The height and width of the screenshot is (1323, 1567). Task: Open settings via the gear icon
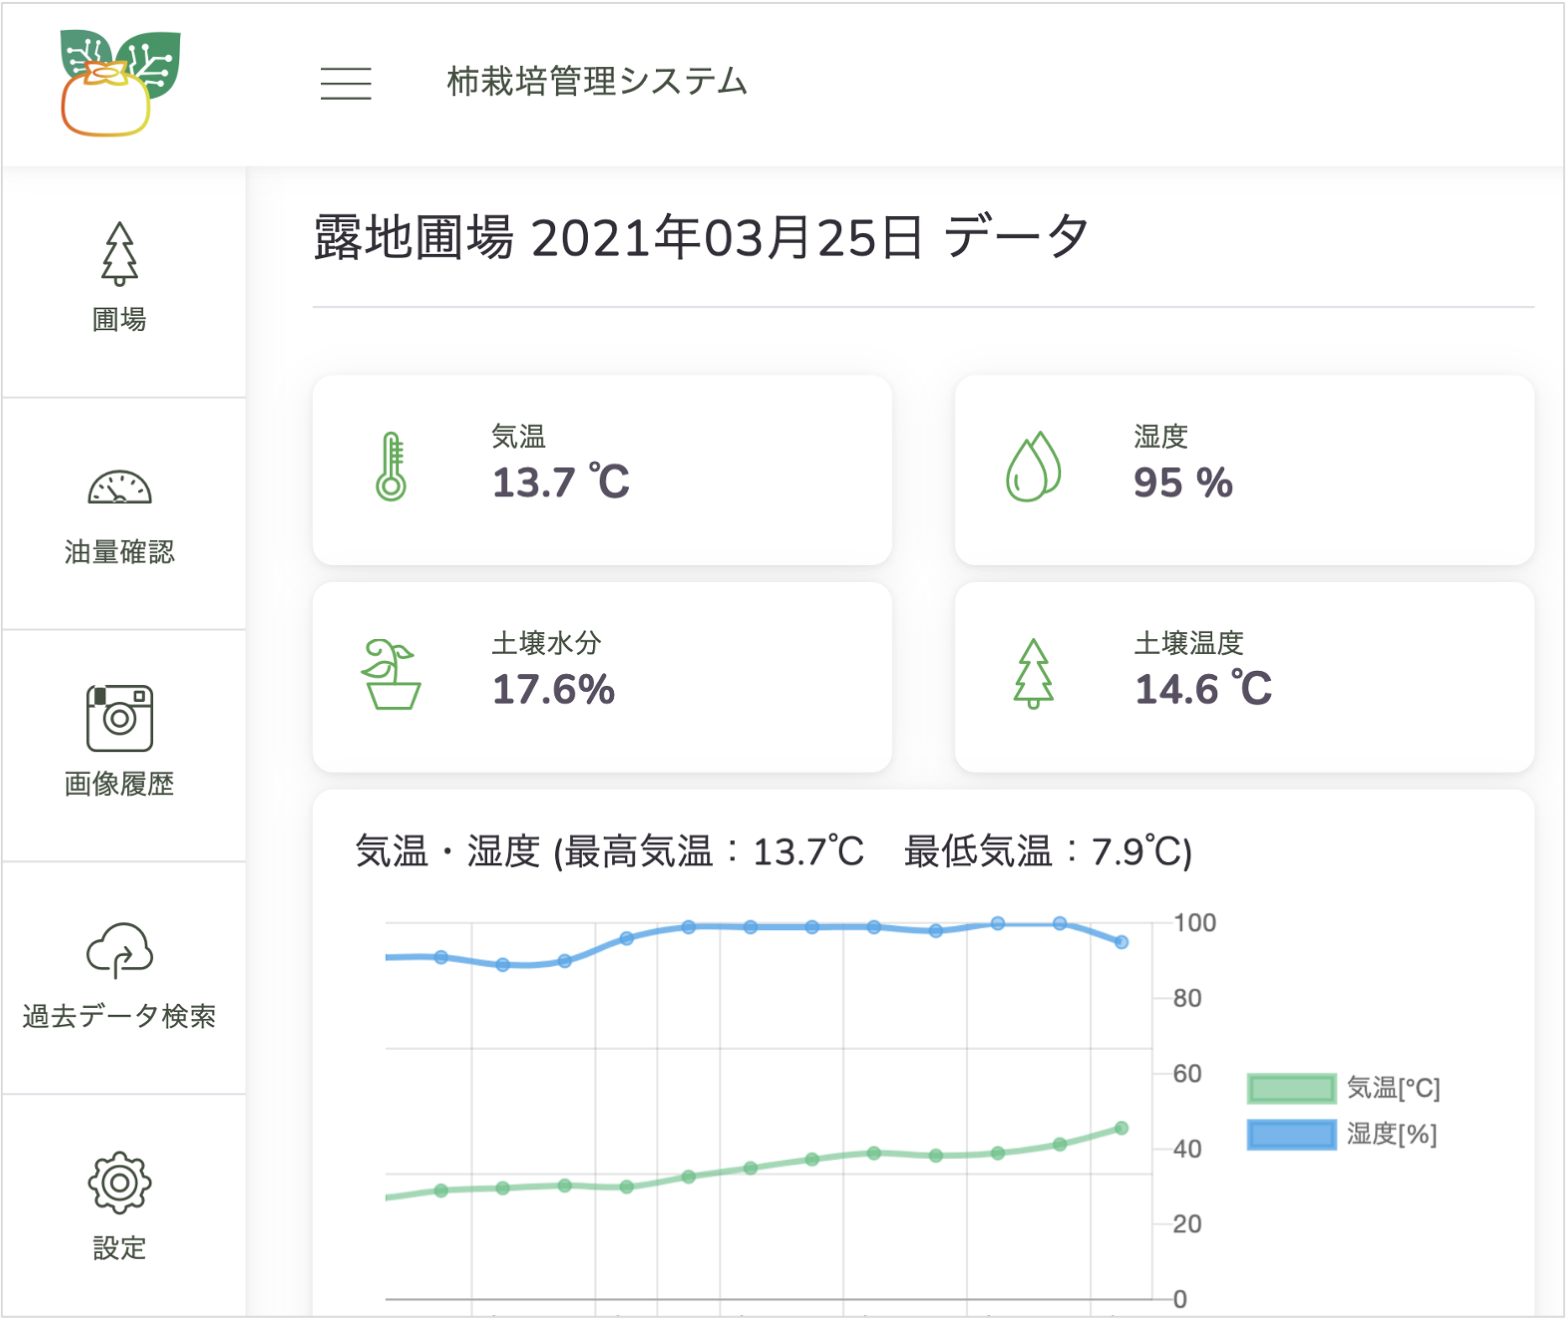click(x=119, y=1182)
